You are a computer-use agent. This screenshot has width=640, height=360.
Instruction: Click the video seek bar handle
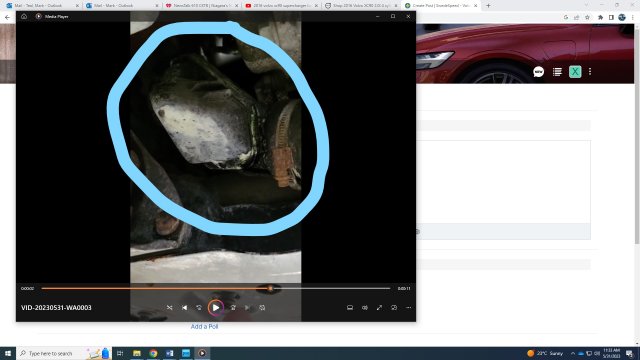[x=270, y=289]
